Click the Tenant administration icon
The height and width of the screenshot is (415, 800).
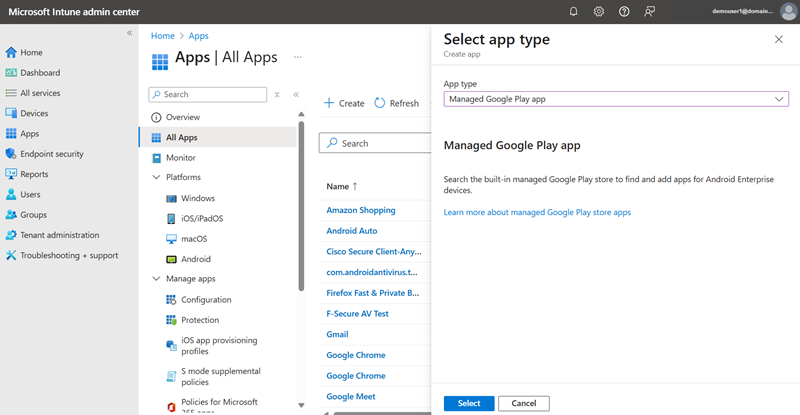[11, 235]
